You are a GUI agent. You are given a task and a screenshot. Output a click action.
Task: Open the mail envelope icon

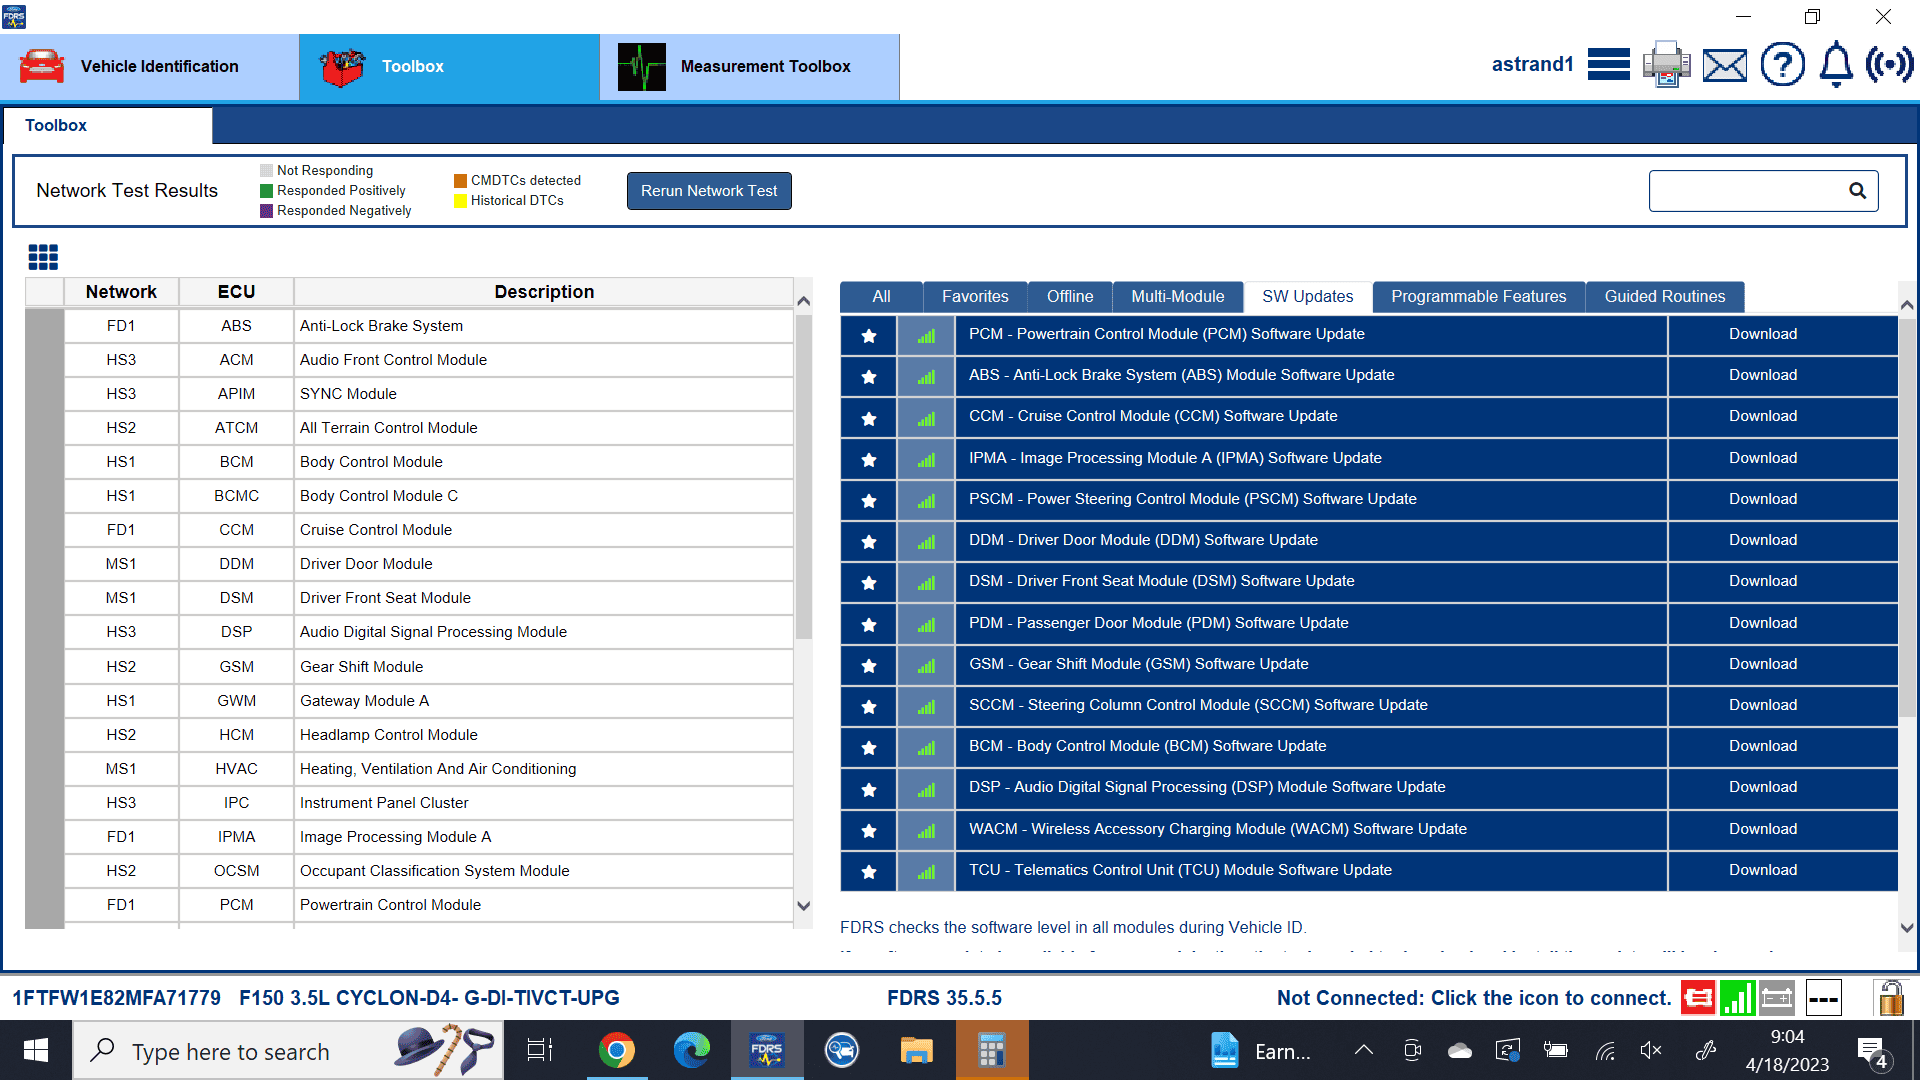tap(1725, 66)
